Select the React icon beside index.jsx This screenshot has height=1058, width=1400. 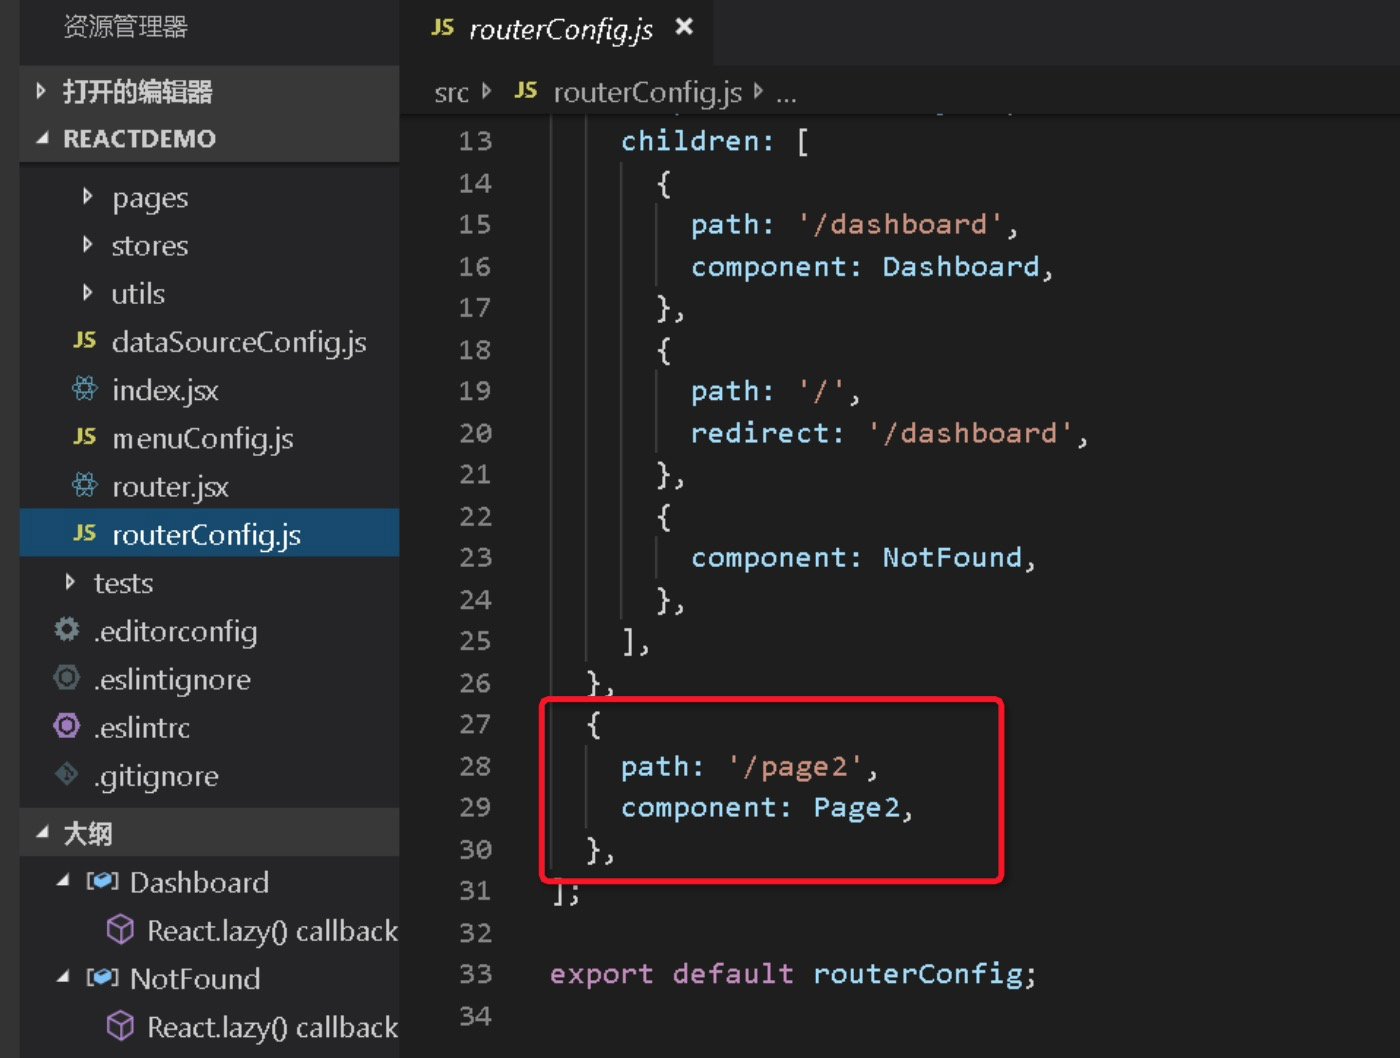click(85, 390)
